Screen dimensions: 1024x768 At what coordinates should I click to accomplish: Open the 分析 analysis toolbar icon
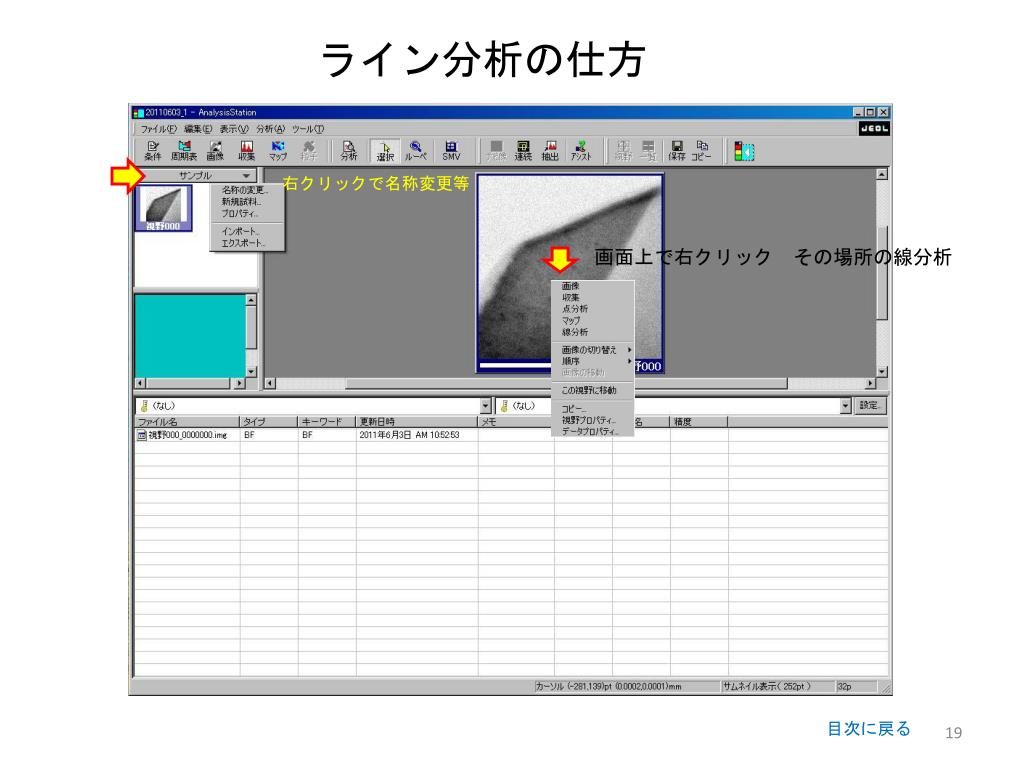pos(349,151)
